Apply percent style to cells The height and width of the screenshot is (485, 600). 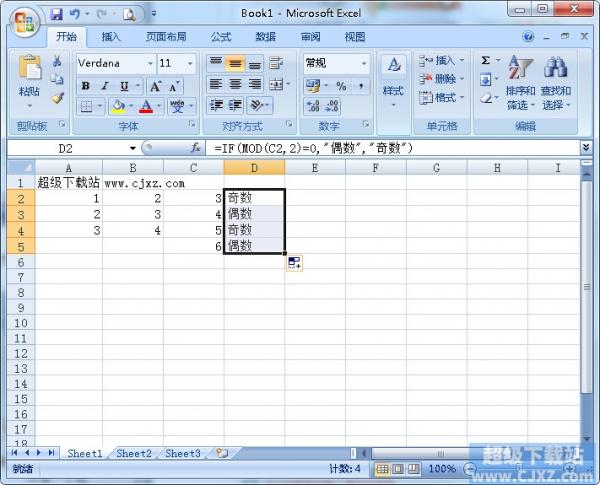341,86
